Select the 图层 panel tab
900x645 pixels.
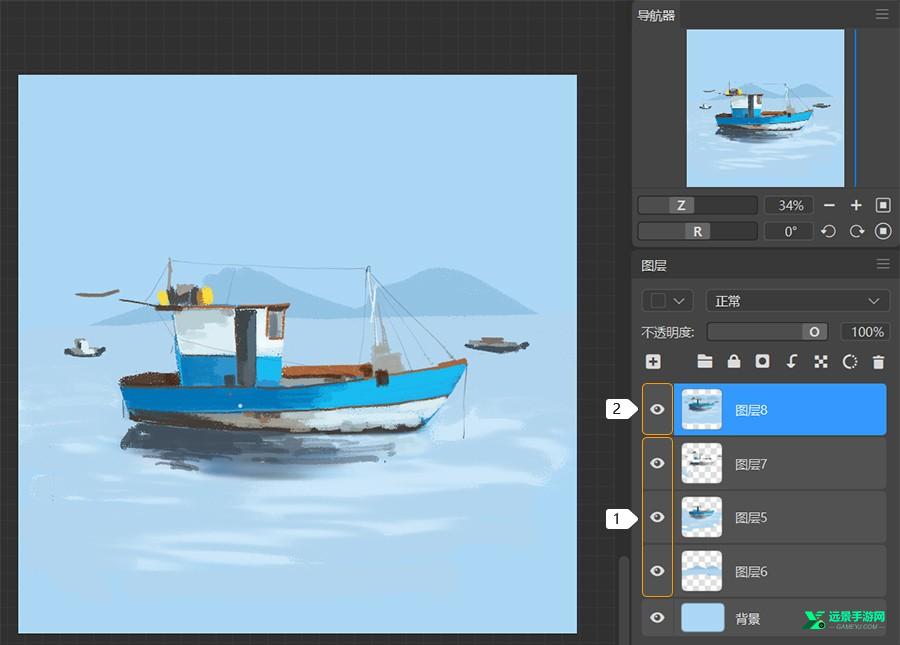tap(654, 265)
